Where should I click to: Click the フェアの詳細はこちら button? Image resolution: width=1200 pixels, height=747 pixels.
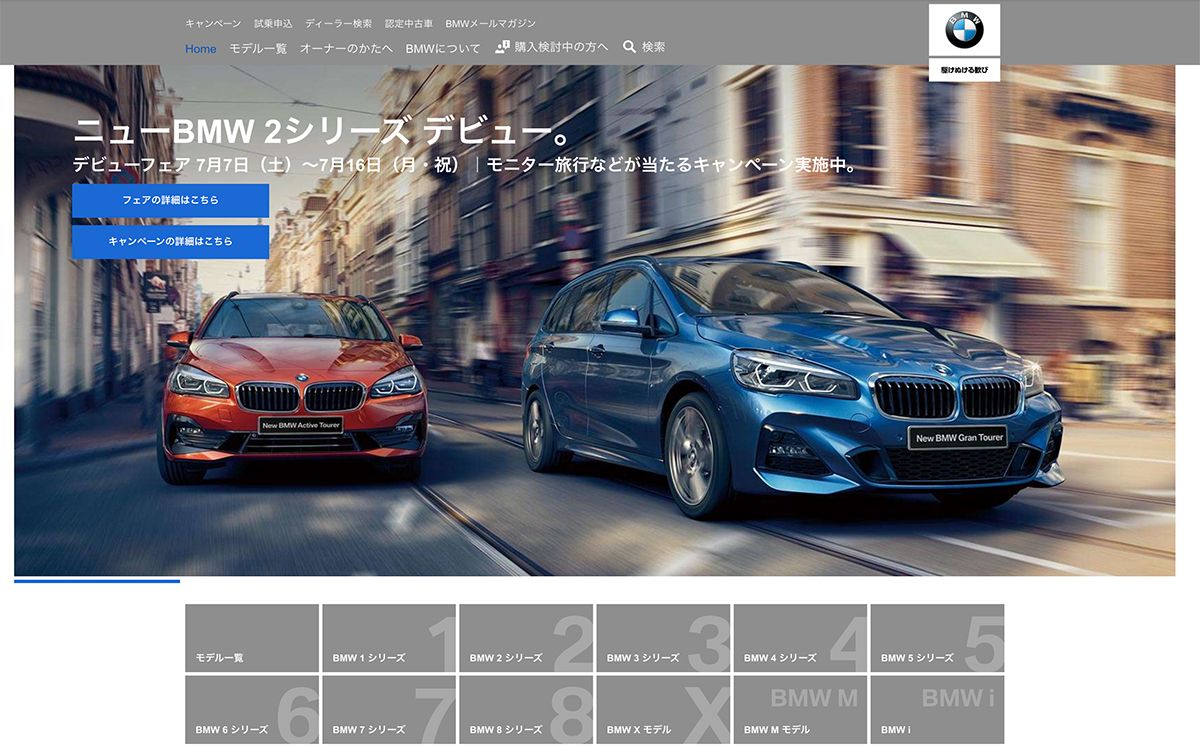tap(170, 200)
